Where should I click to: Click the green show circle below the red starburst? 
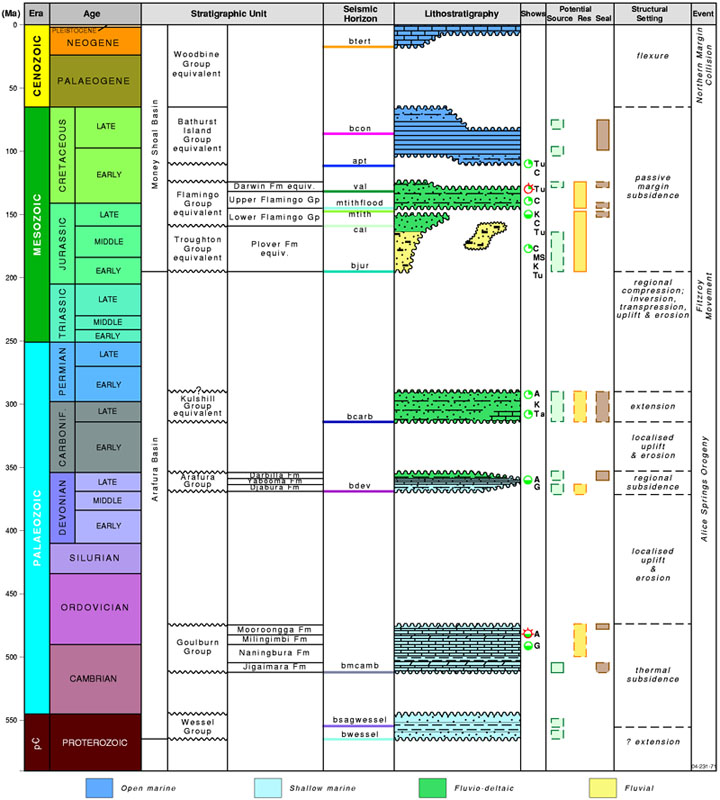[x=528, y=646]
